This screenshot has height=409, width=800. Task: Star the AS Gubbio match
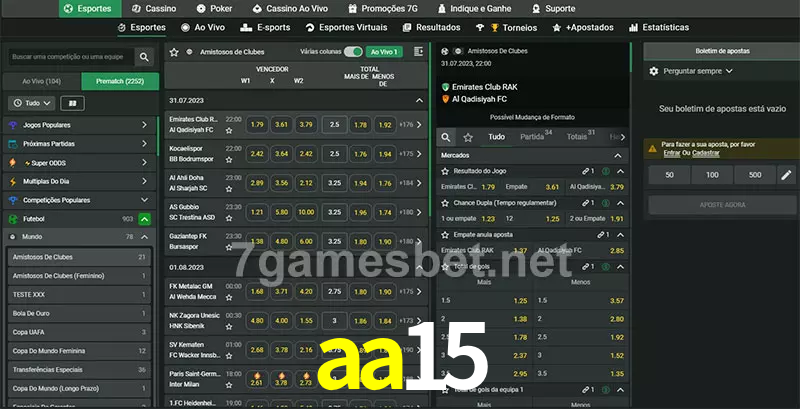point(229,218)
